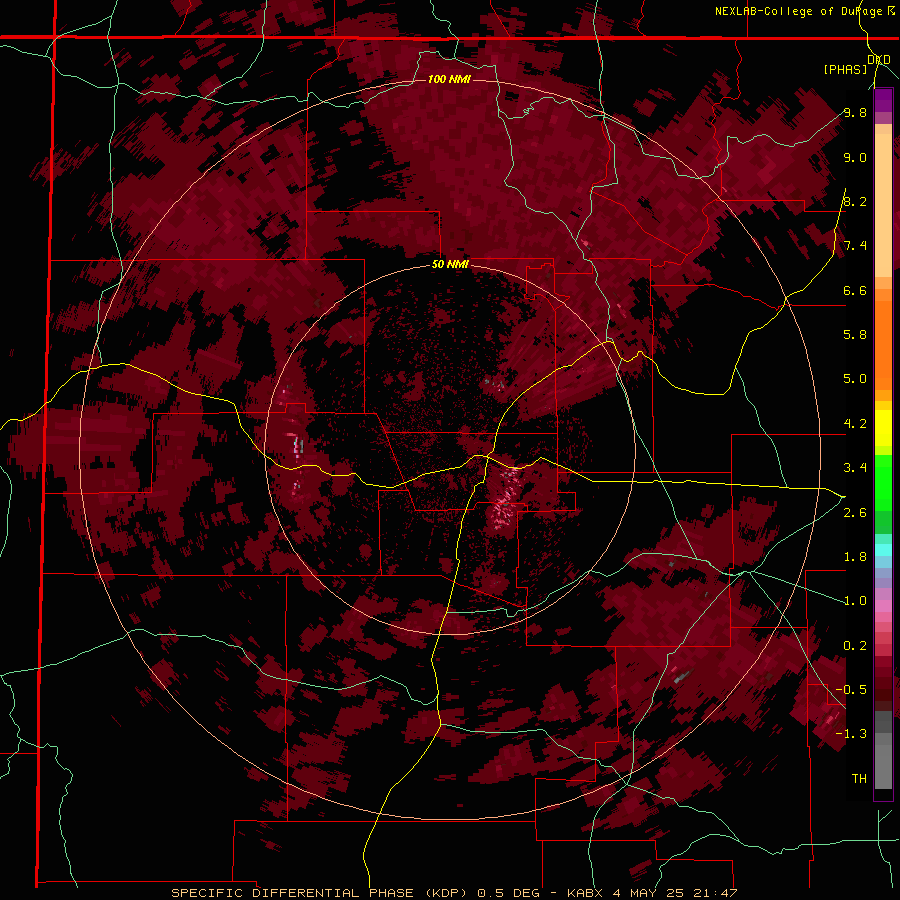This screenshot has height=900, width=900.
Task: Click the 1.8 value on the color scale
Action: point(855,557)
